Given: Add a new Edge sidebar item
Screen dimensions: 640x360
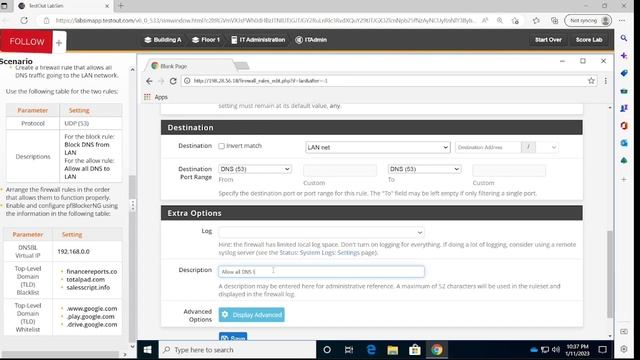Looking at the screenshot, I should 624,179.
